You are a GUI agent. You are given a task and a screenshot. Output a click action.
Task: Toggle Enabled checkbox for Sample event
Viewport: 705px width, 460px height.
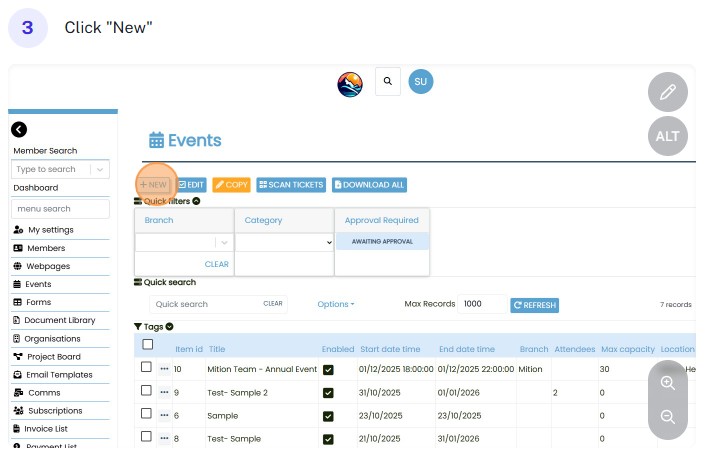click(x=328, y=415)
